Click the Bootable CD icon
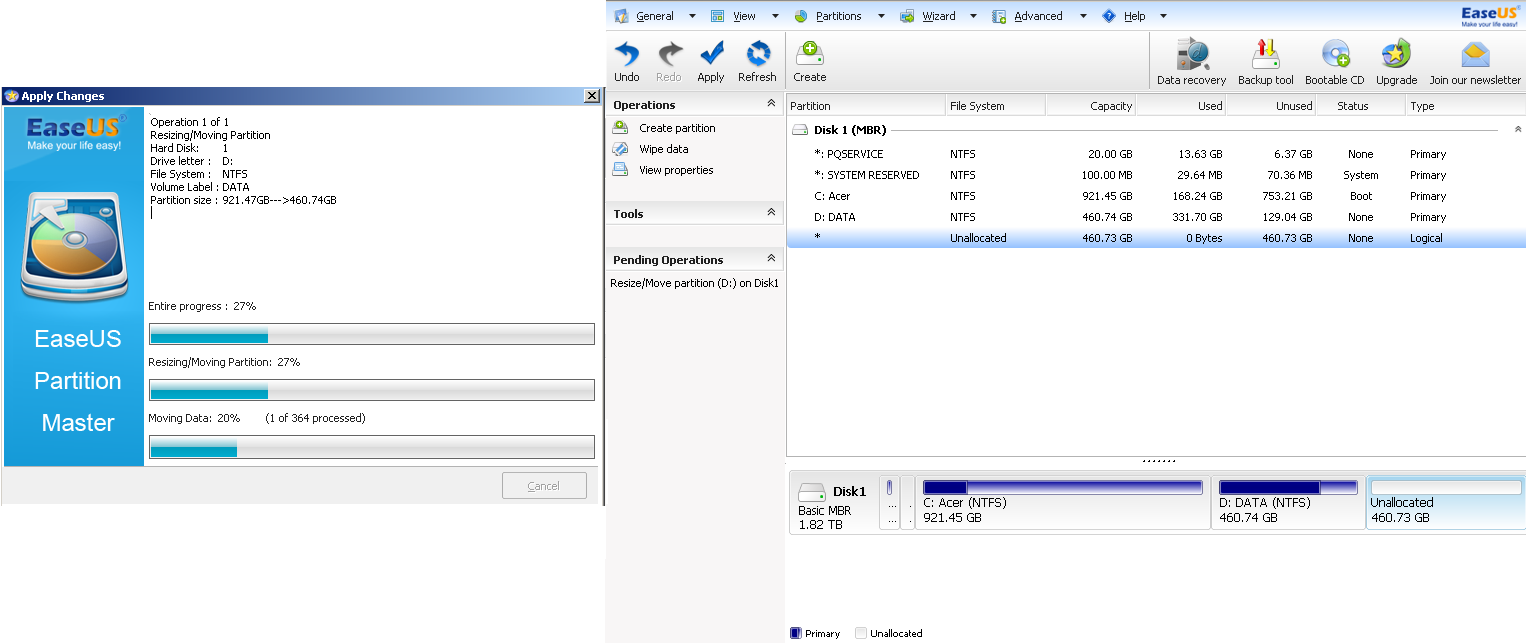The width and height of the screenshot is (1526, 644). (x=1335, y=54)
